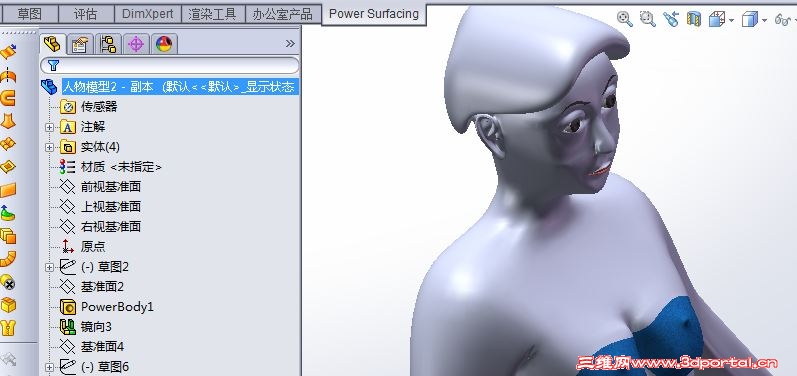
Task: Select 基准面4 in the feature tree
Action: pos(102,347)
